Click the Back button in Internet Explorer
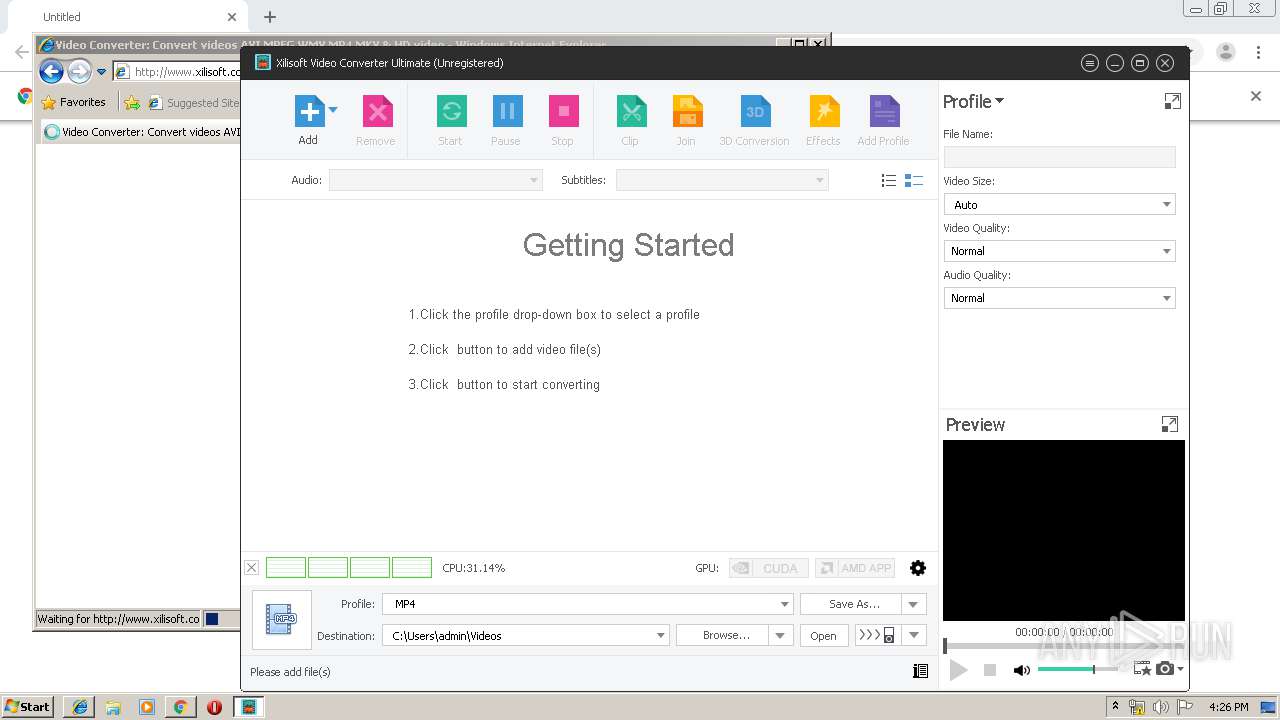This screenshot has height=720, width=1280. (x=52, y=71)
